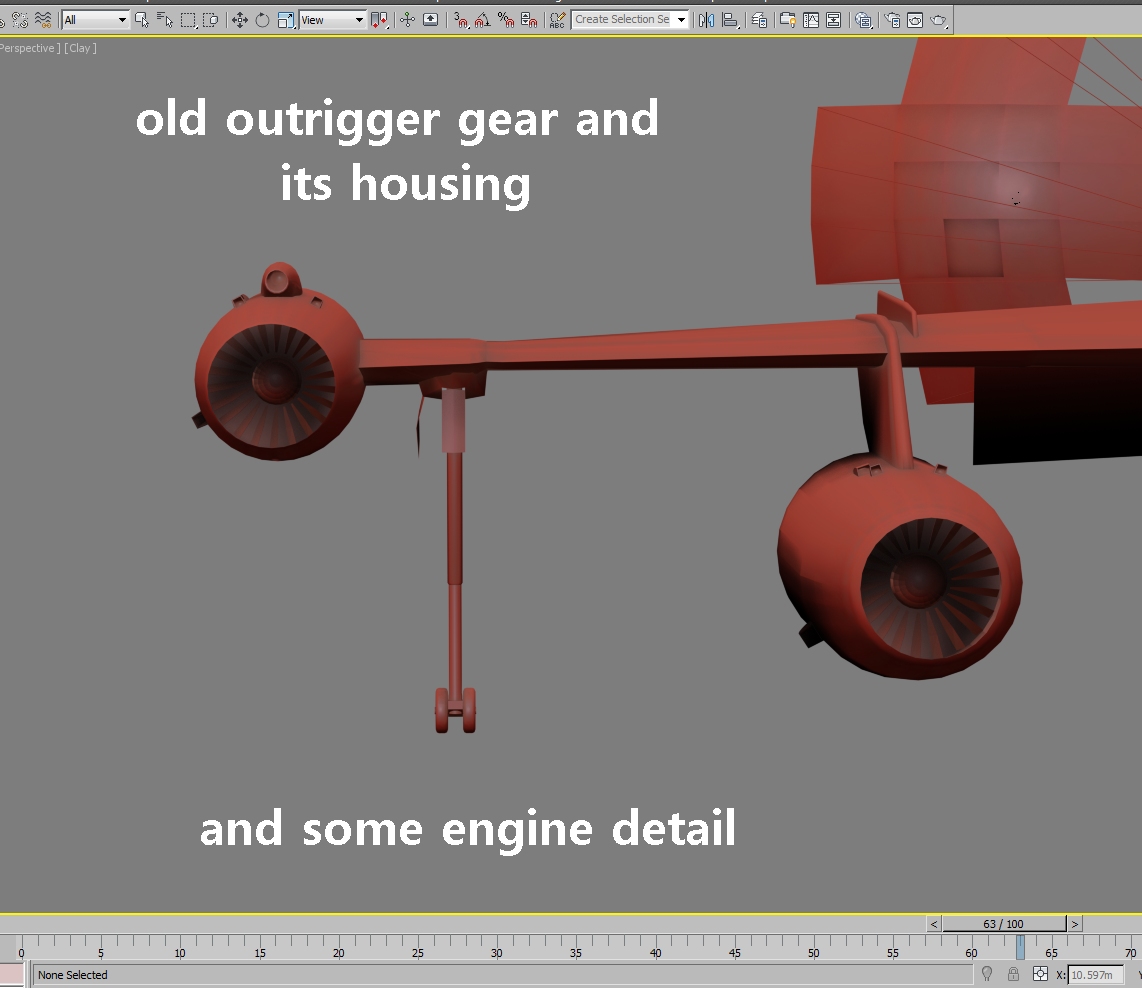This screenshot has height=988, width=1142.
Task: Select the Select Object arrow tool
Action: (142, 20)
